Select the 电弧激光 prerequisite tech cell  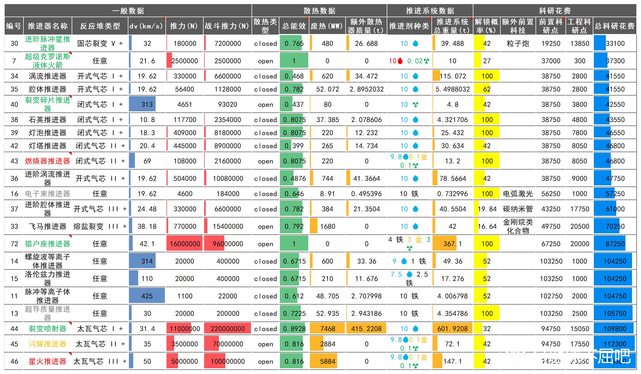518,194
